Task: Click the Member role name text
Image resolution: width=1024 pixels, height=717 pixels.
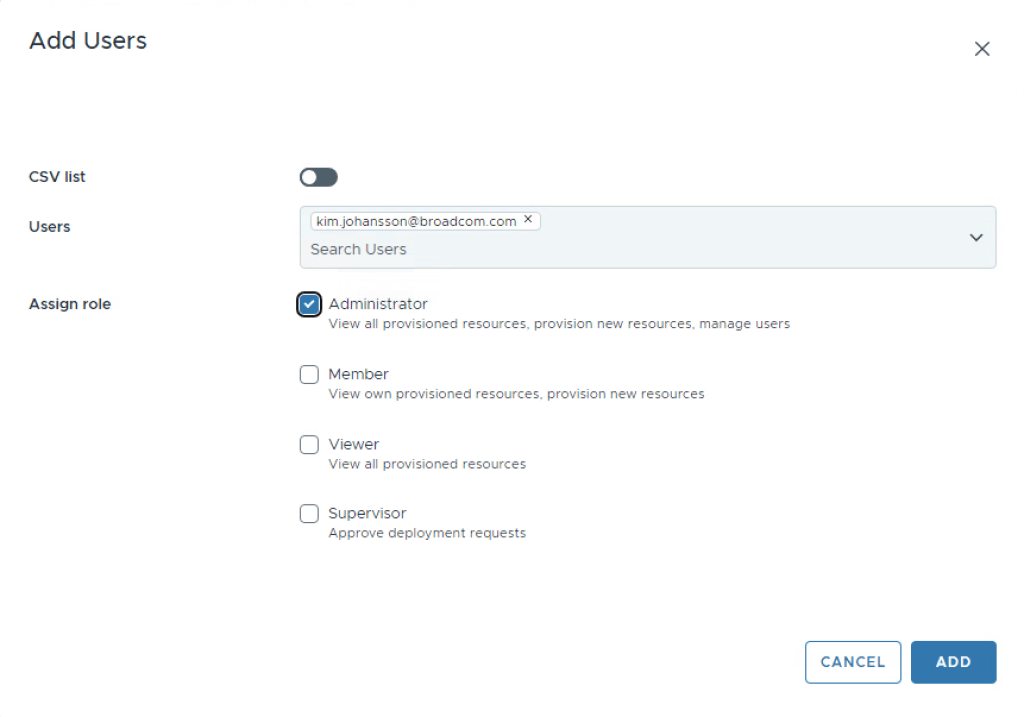Action: click(x=358, y=374)
